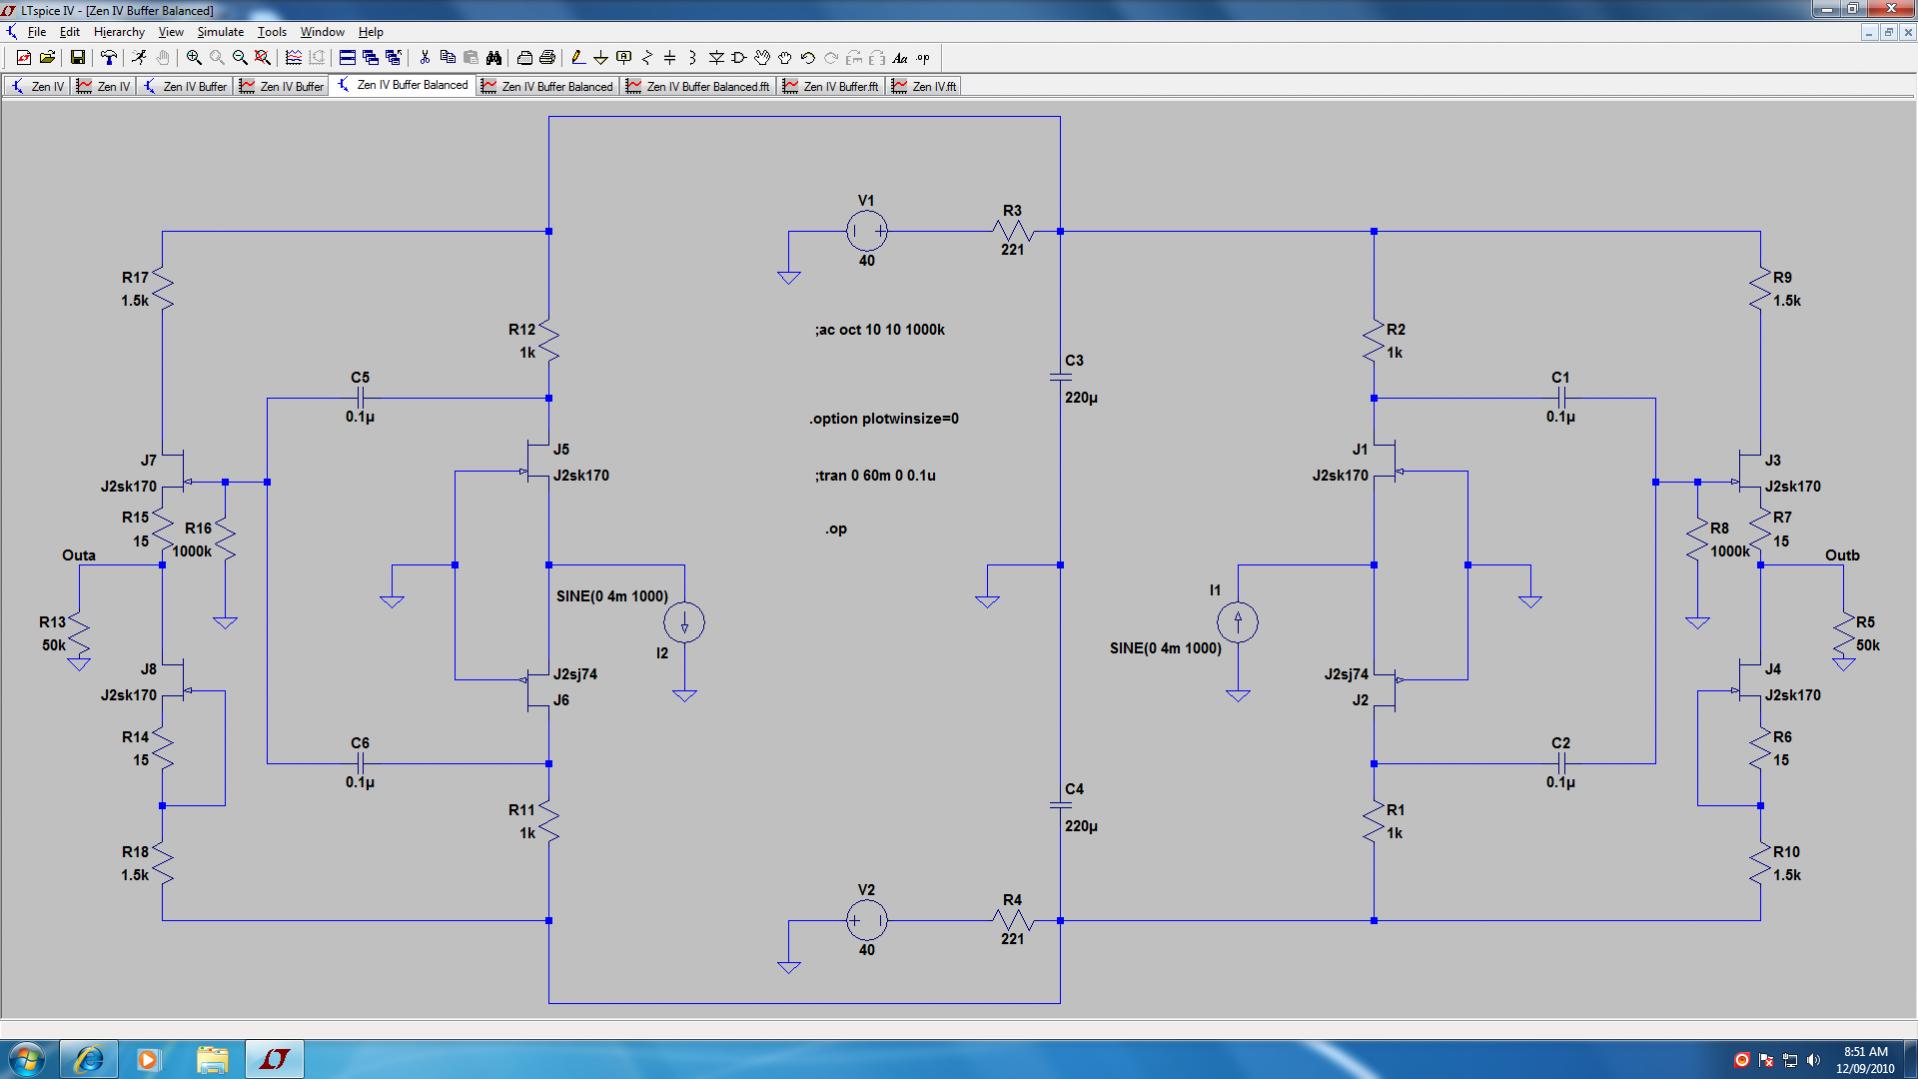The width and height of the screenshot is (1918, 1079).
Task: Launch Internet Explorer from the taskbar
Action: point(88,1059)
